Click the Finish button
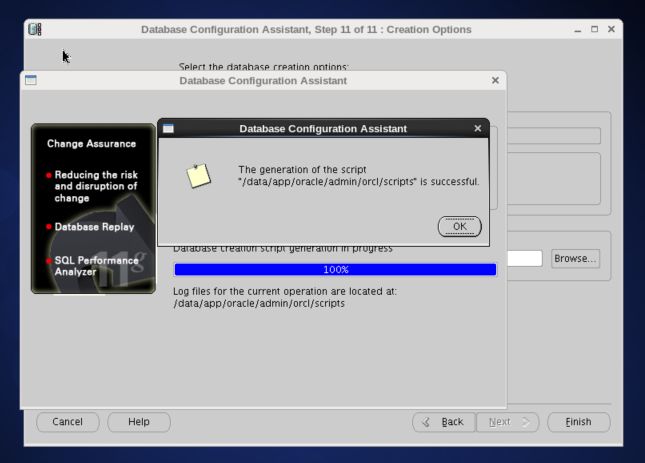The height and width of the screenshot is (463, 645). (x=579, y=422)
